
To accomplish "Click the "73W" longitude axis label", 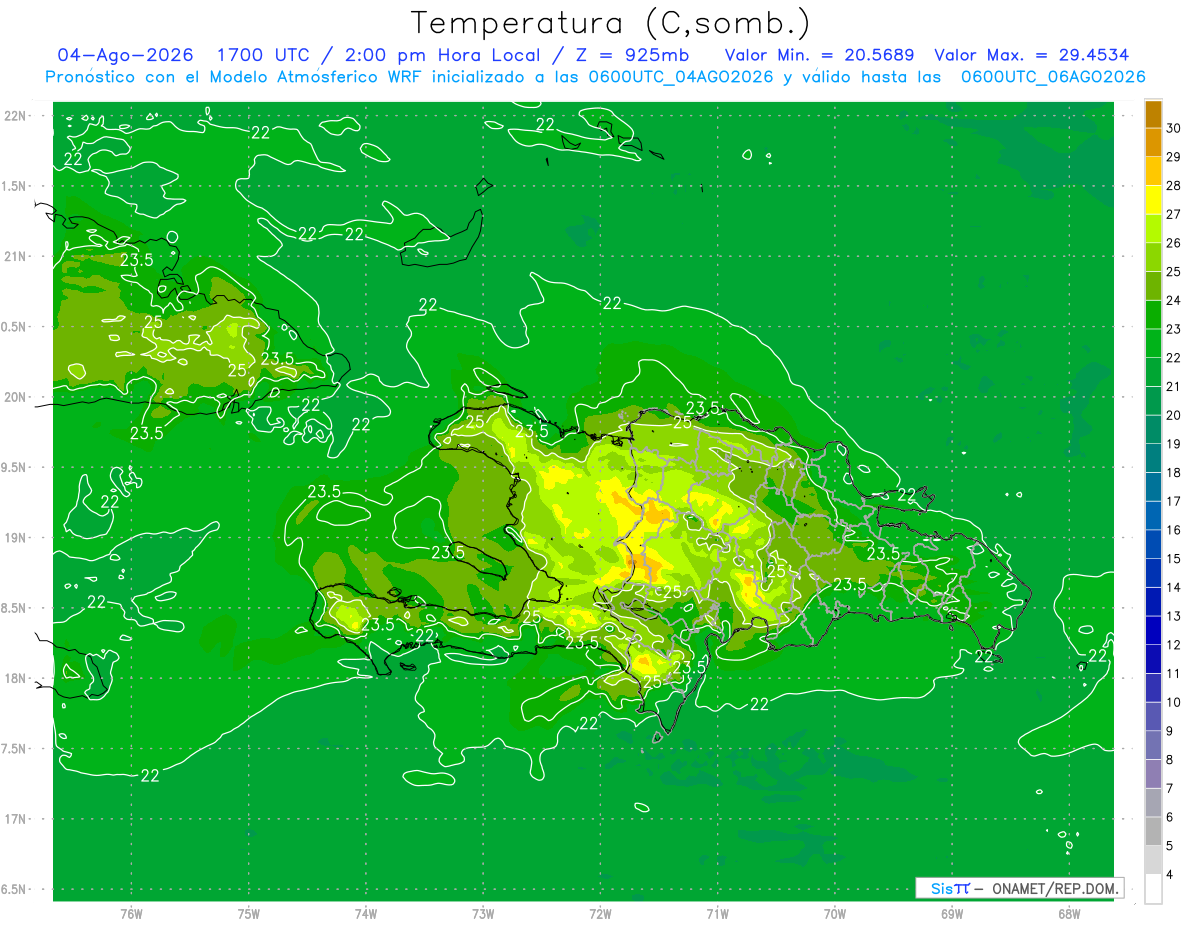I will coord(483,914).
